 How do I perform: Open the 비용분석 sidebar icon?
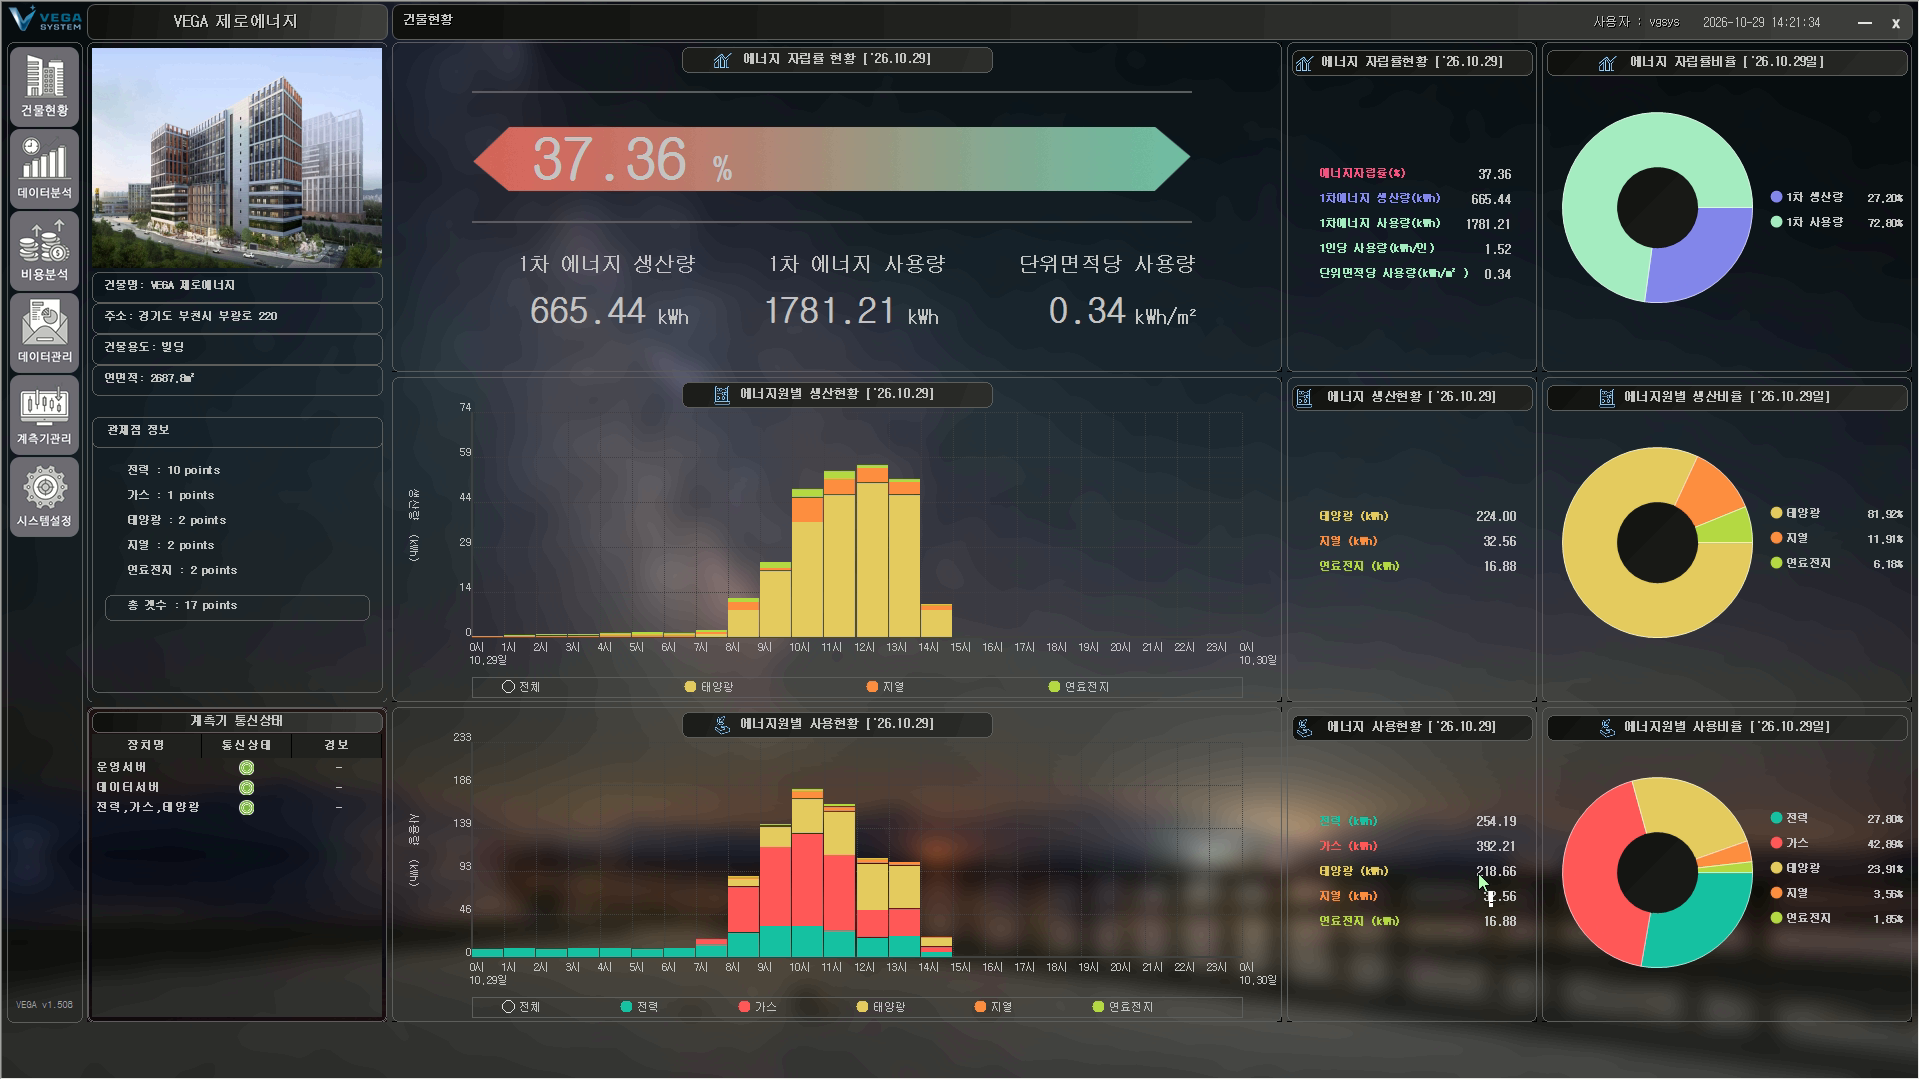44,250
